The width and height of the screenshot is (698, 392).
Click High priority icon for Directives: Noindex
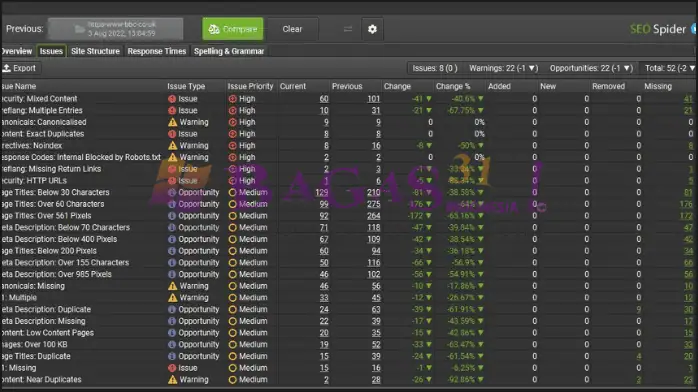pyautogui.click(x=232, y=145)
